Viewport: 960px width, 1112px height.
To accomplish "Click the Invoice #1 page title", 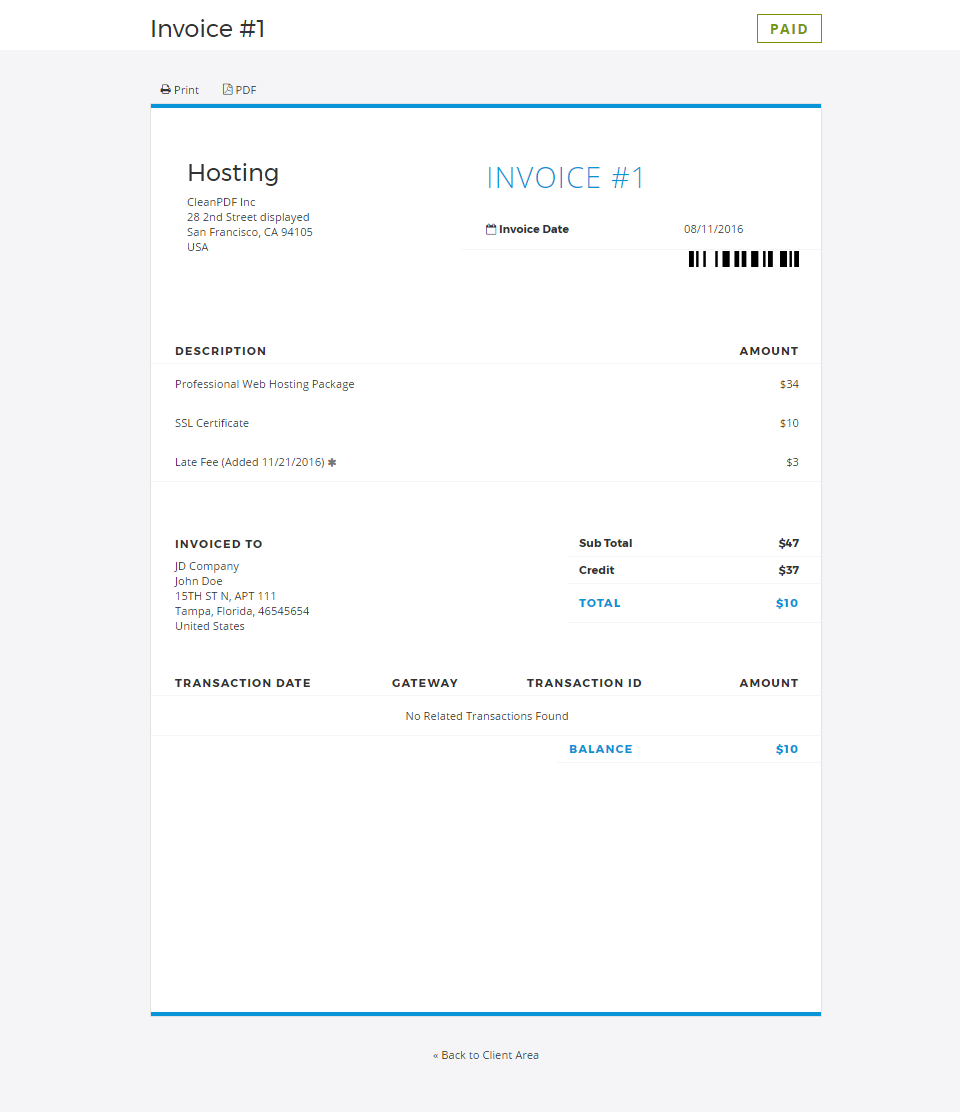I will (208, 29).
